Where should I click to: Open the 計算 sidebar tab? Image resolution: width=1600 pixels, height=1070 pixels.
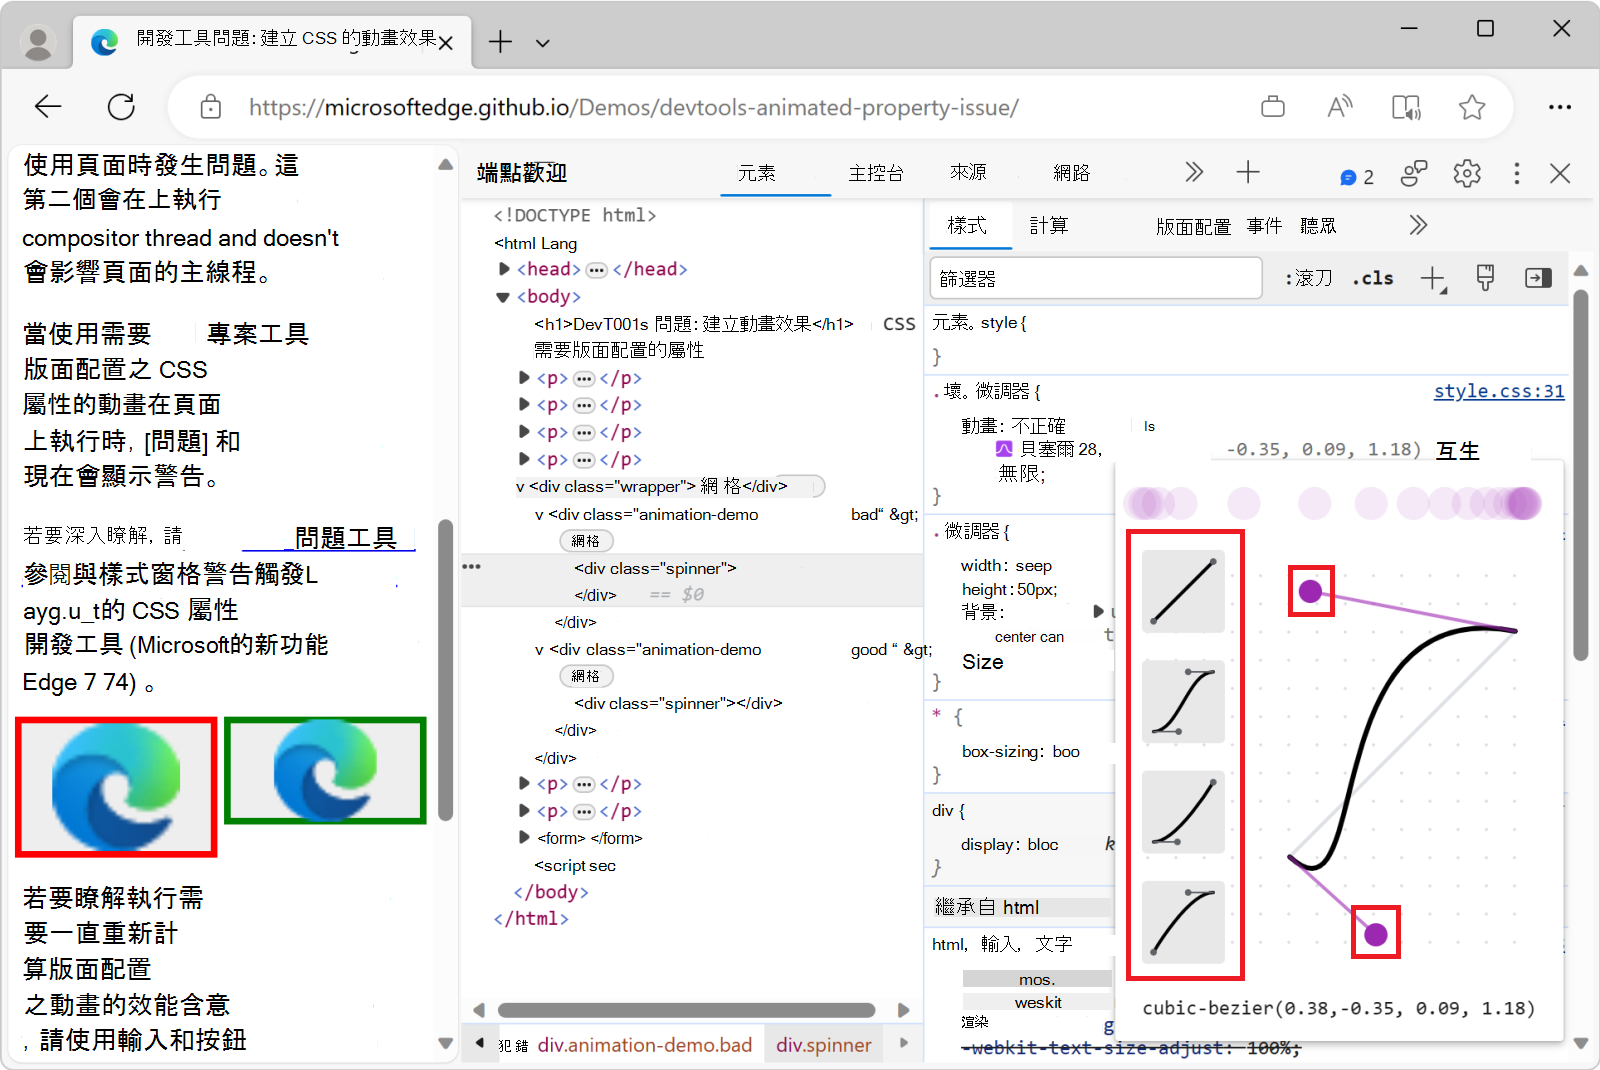pyautogui.click(x=1049, y=226)
